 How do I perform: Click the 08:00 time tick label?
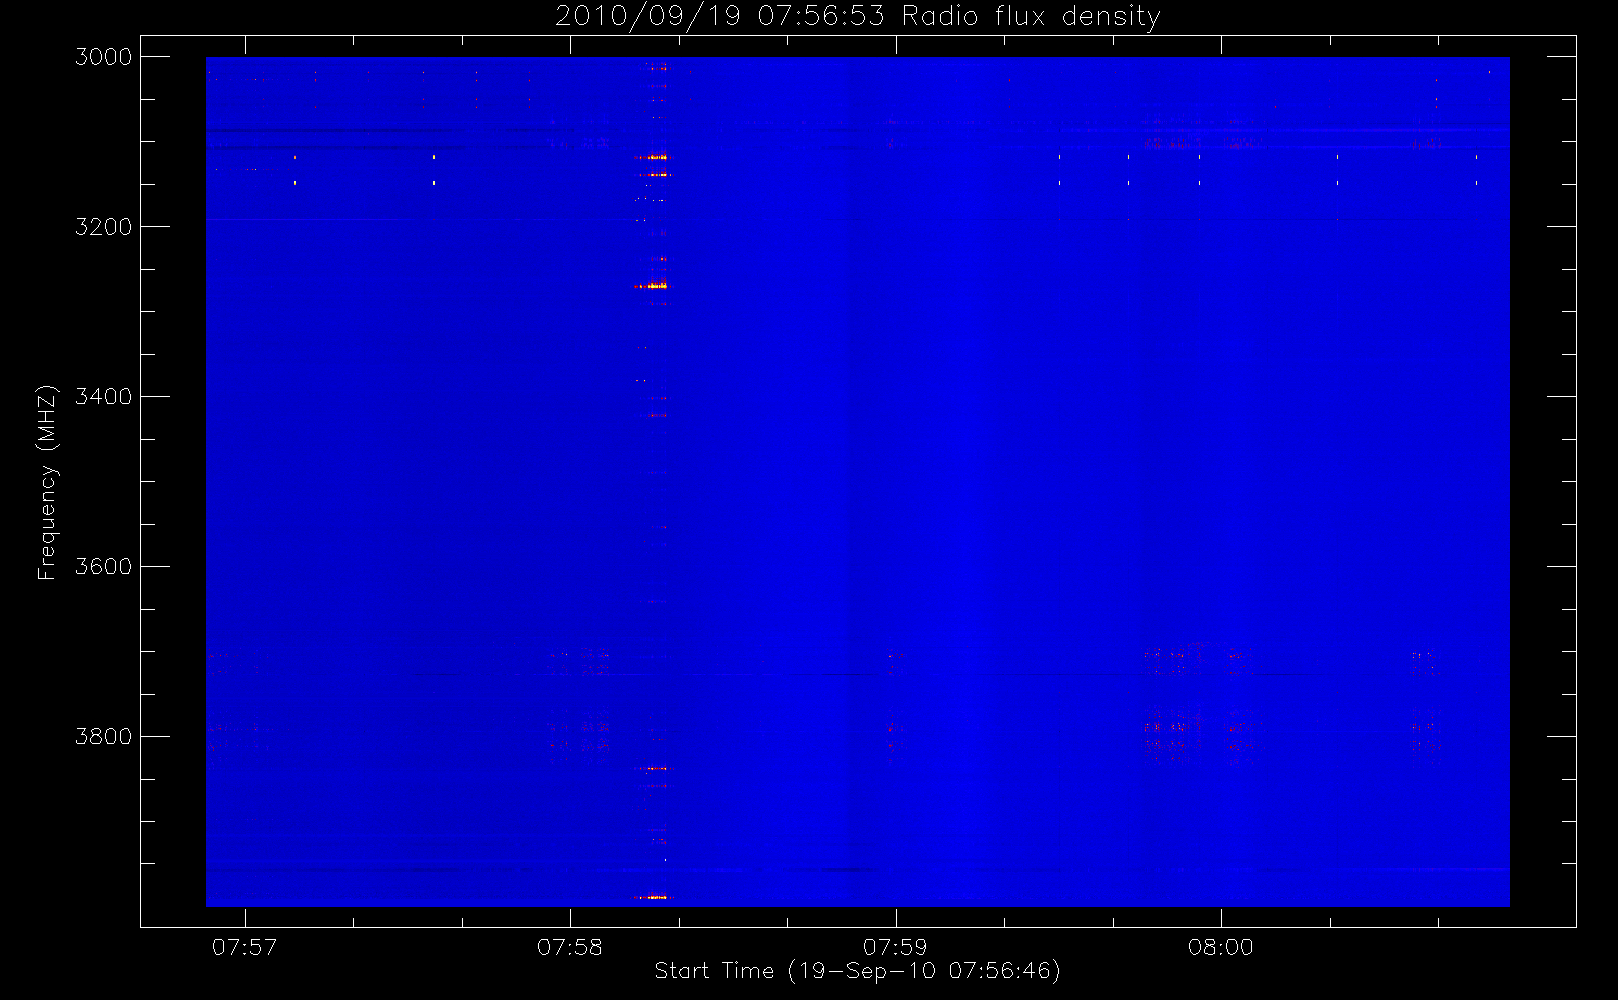point(1221,947)
